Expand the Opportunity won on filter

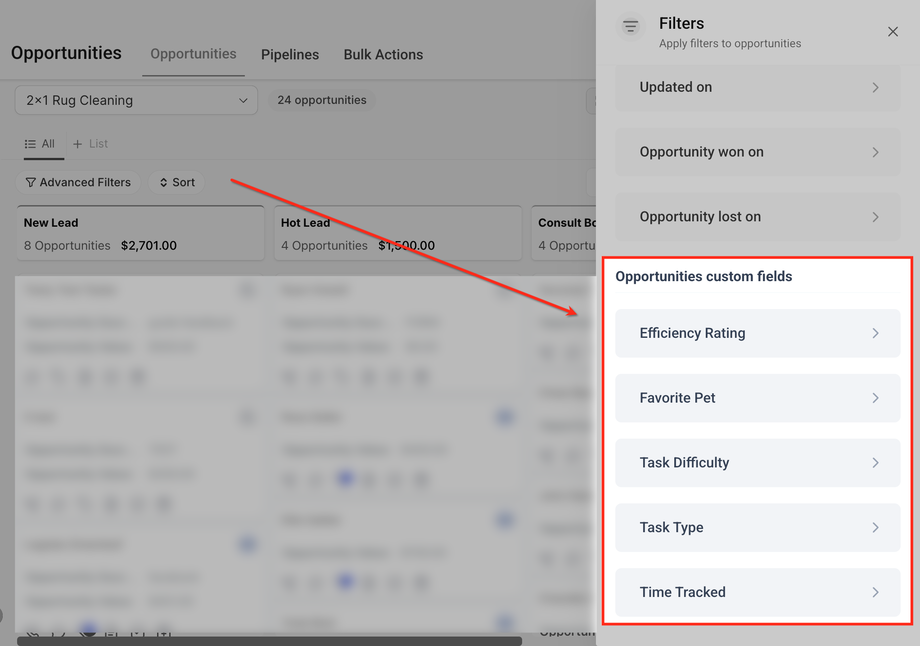tap(757, 152)
